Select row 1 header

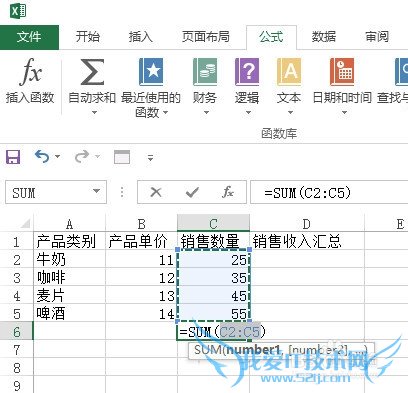pyautogui.click(x=17, y=241)
